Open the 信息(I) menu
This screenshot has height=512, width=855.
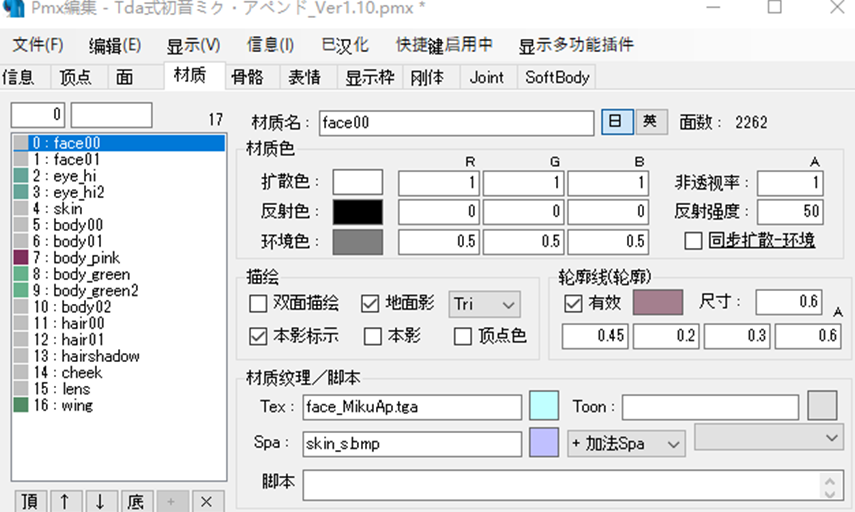(x=270, y=45)
